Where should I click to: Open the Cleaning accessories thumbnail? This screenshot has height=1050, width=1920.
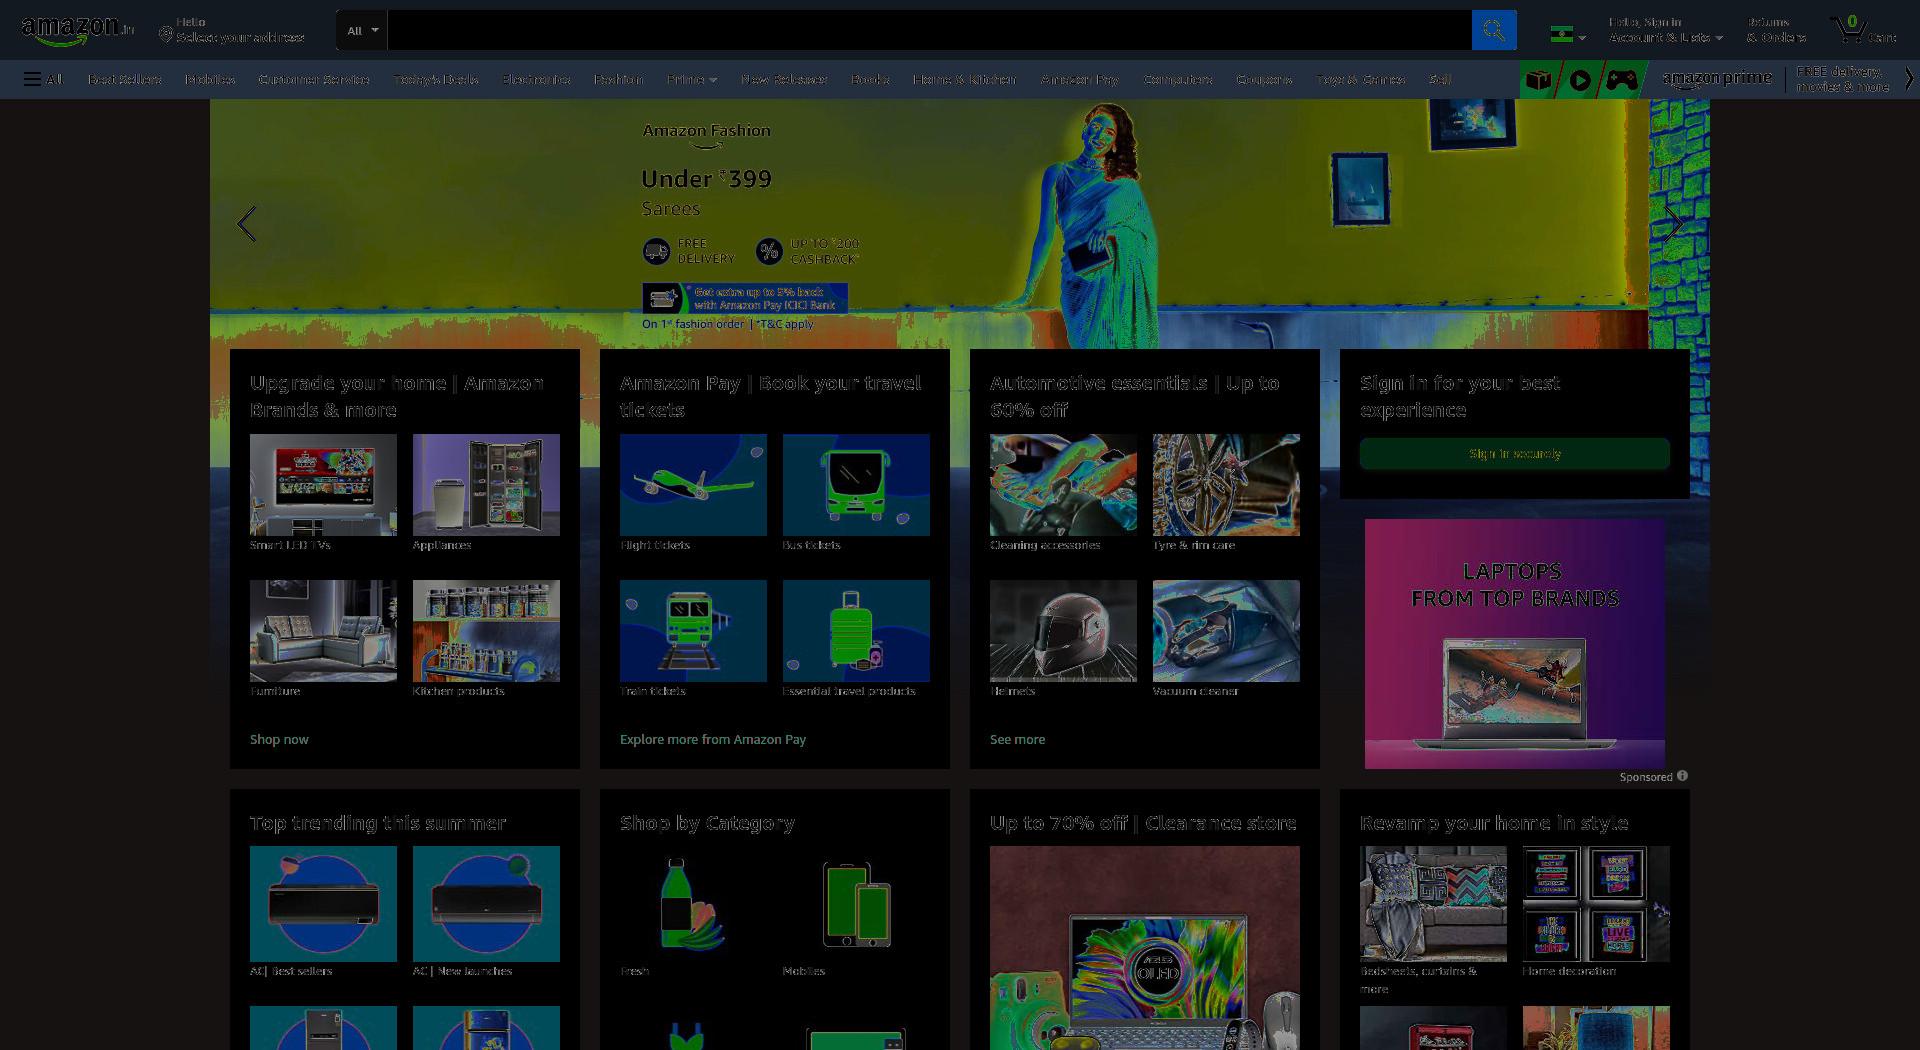(x=1063, y=485)
